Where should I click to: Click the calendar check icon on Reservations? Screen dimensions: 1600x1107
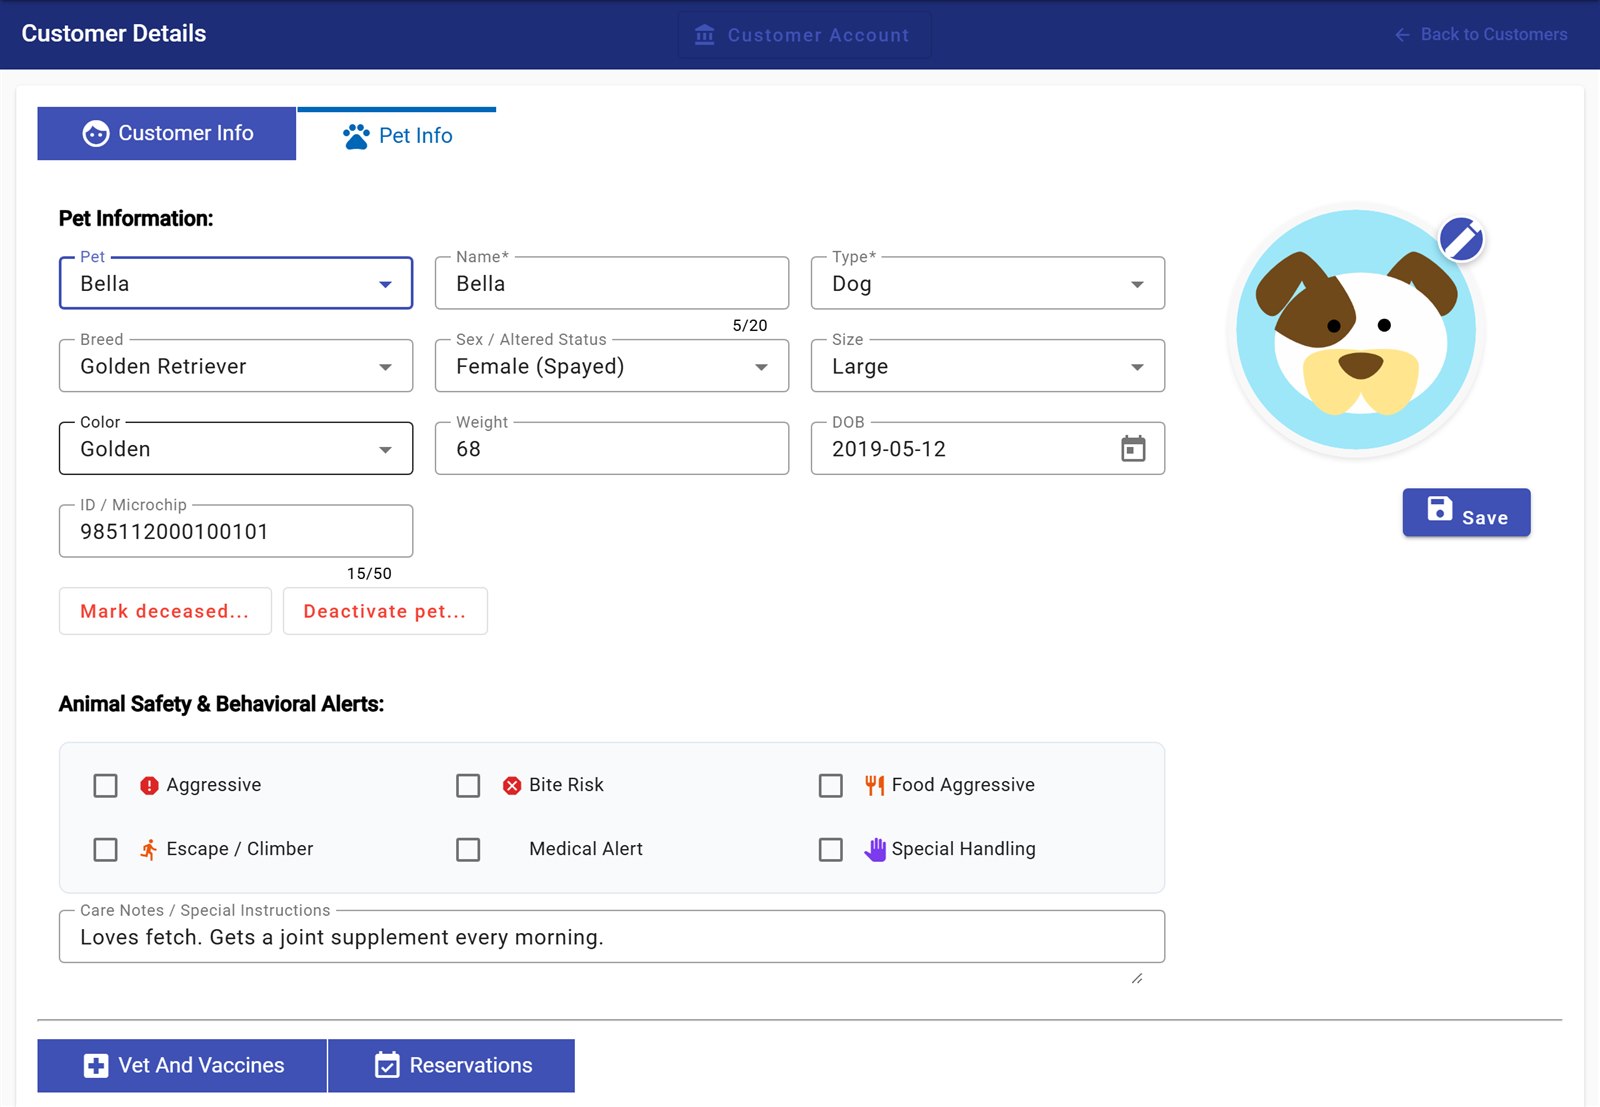pyautogui.click(x=387, y=1066)
